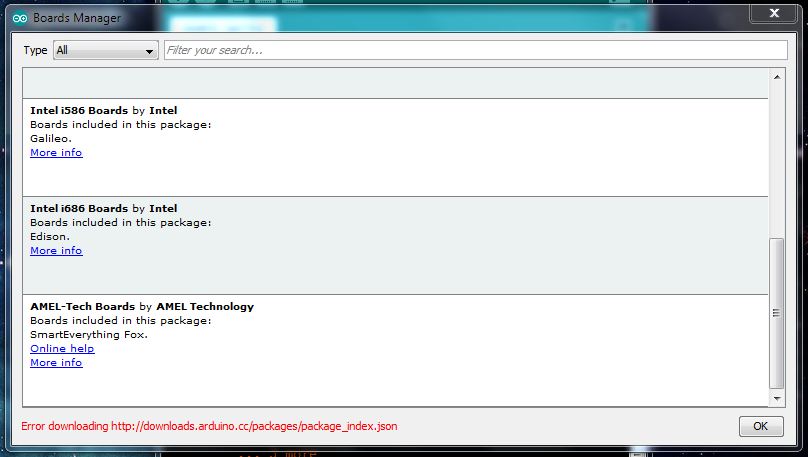This screenshot has height=457, width=808.
Task: Open the Type dropdown set to All
Action: coord(106,50)
